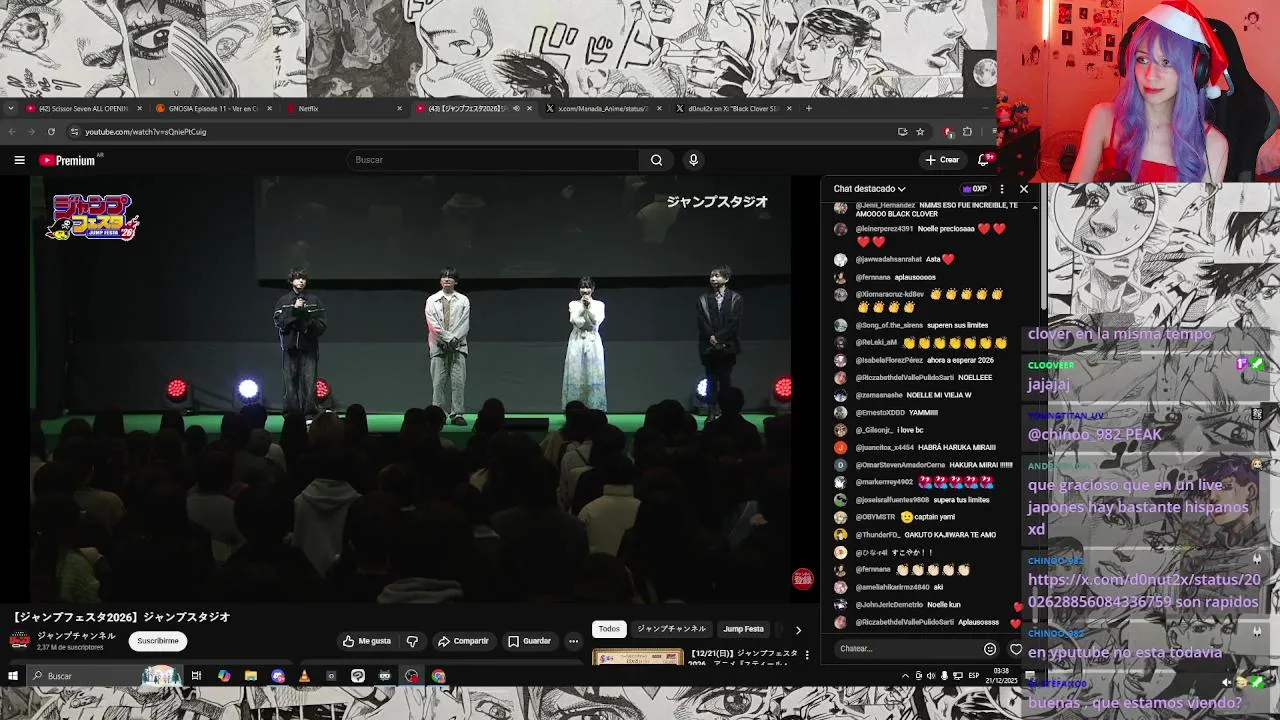1280x720 pixels.
Task: Click the red channel subscribe watermark on video
Action: (x=803, y=579)
